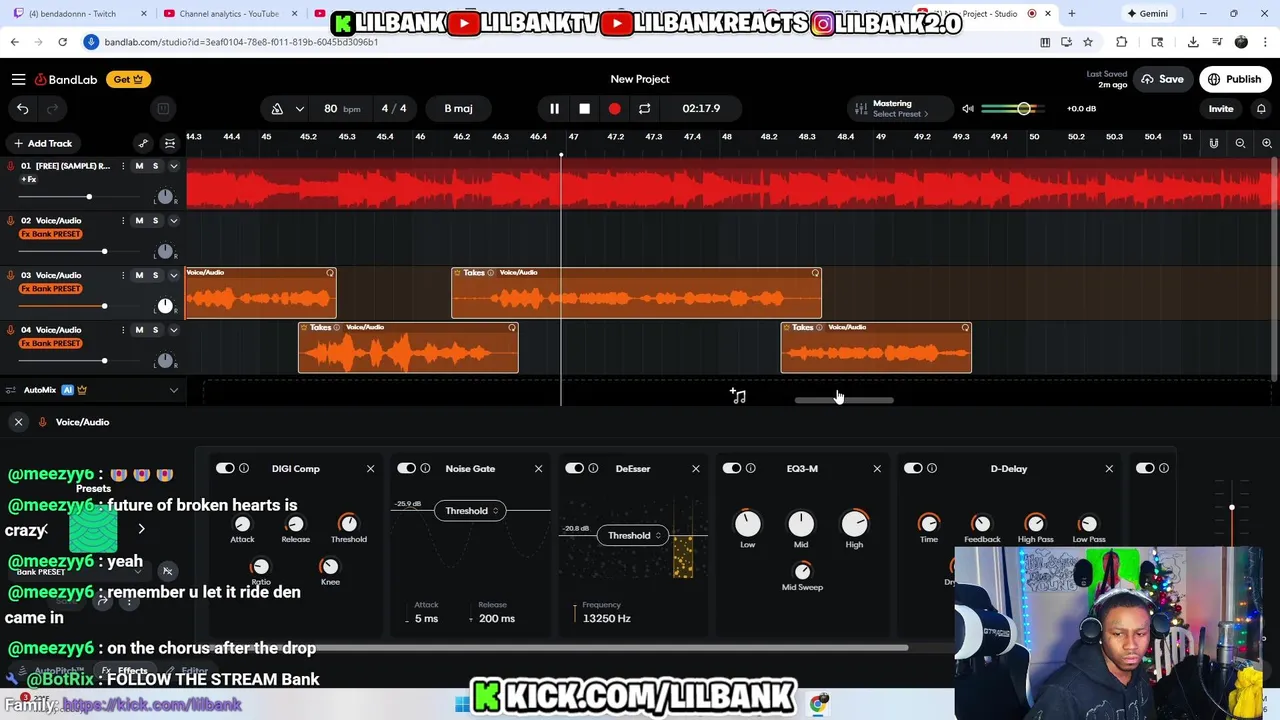Solo track 03 Voice/Audio
The height and width of the screenshot is (720, 1280).
(155, 275)
